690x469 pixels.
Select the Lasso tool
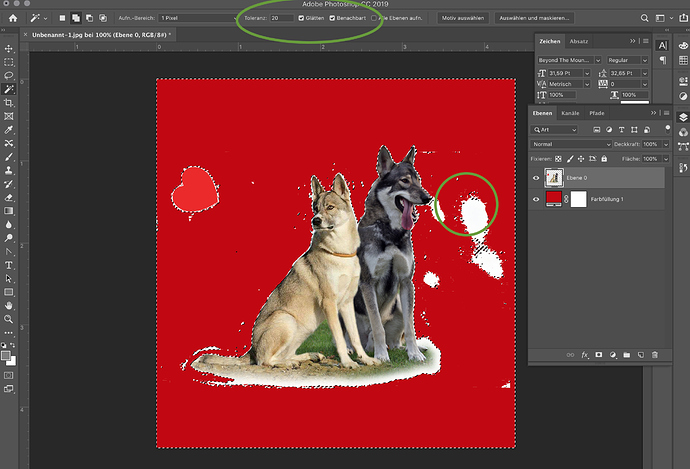point(9,75)
